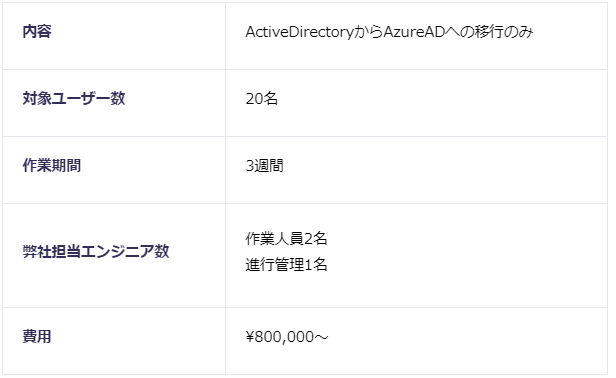Select the 800,000 amount
This screenshot has width=616, height=378.
click(x=284, y=337)
